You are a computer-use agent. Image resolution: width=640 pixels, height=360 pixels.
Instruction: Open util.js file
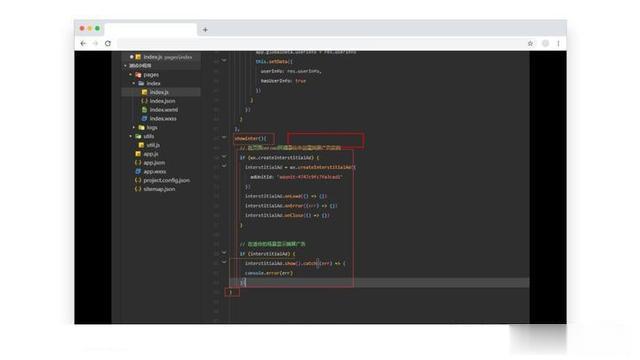click(149, 145)
